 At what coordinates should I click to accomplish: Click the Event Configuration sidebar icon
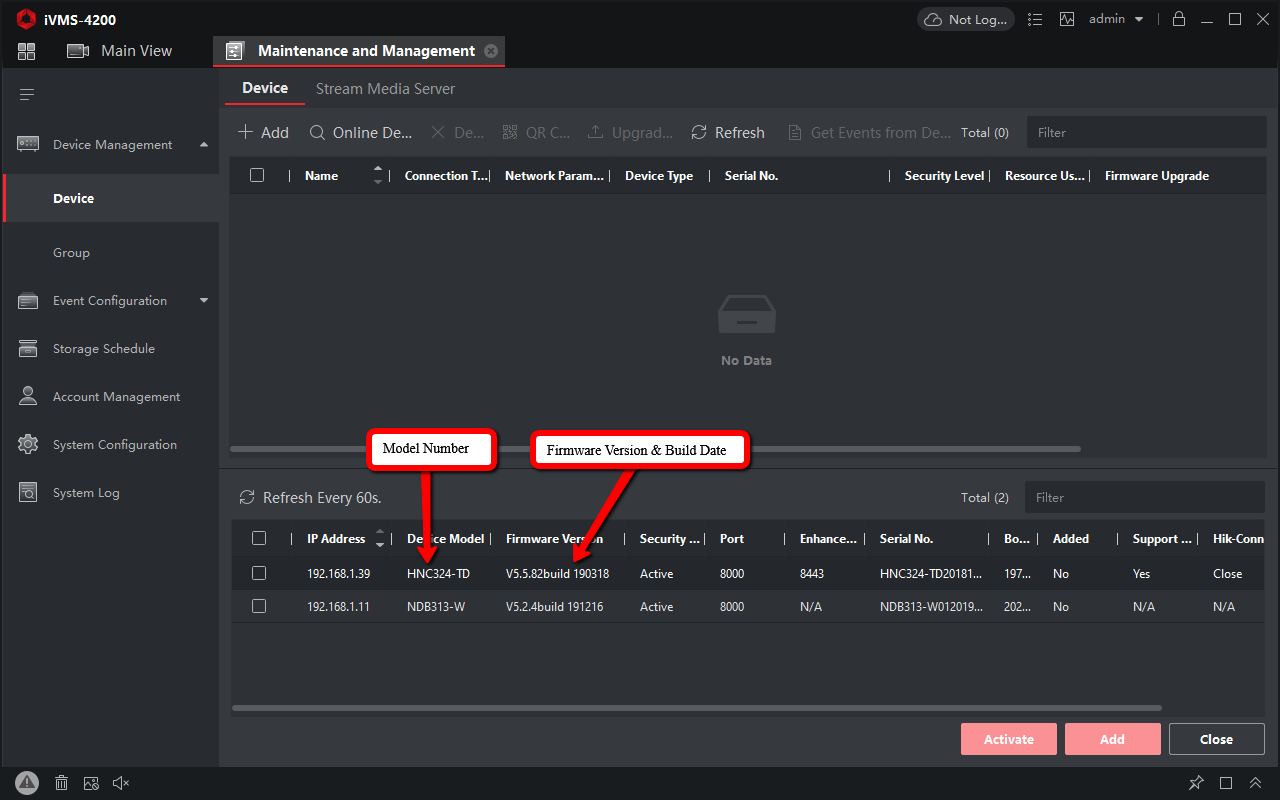point(28,301)
